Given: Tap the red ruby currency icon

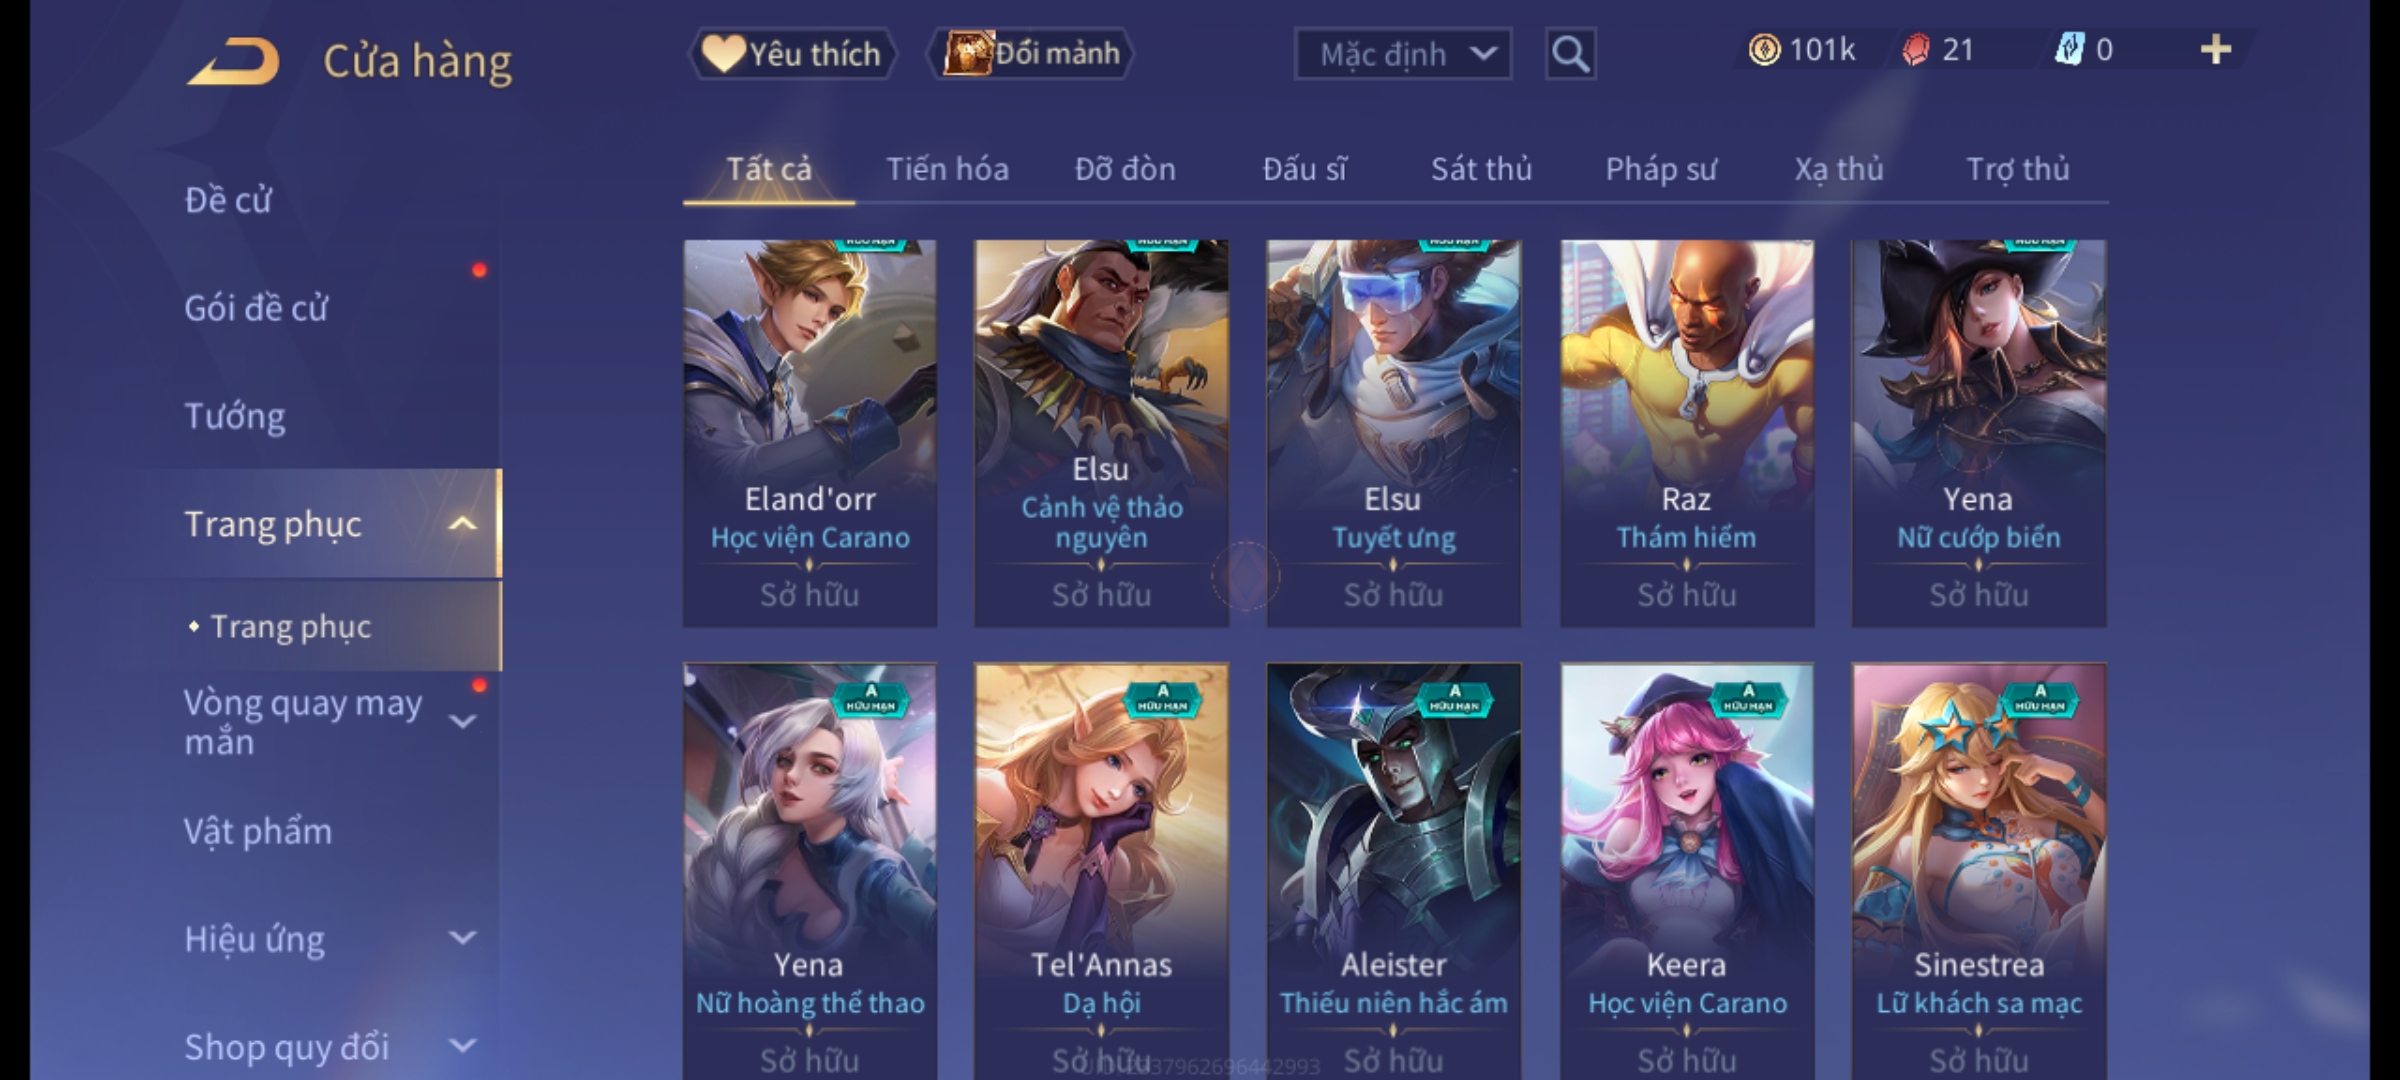Looking at the screenshot, I should (x=1915, y=50).
